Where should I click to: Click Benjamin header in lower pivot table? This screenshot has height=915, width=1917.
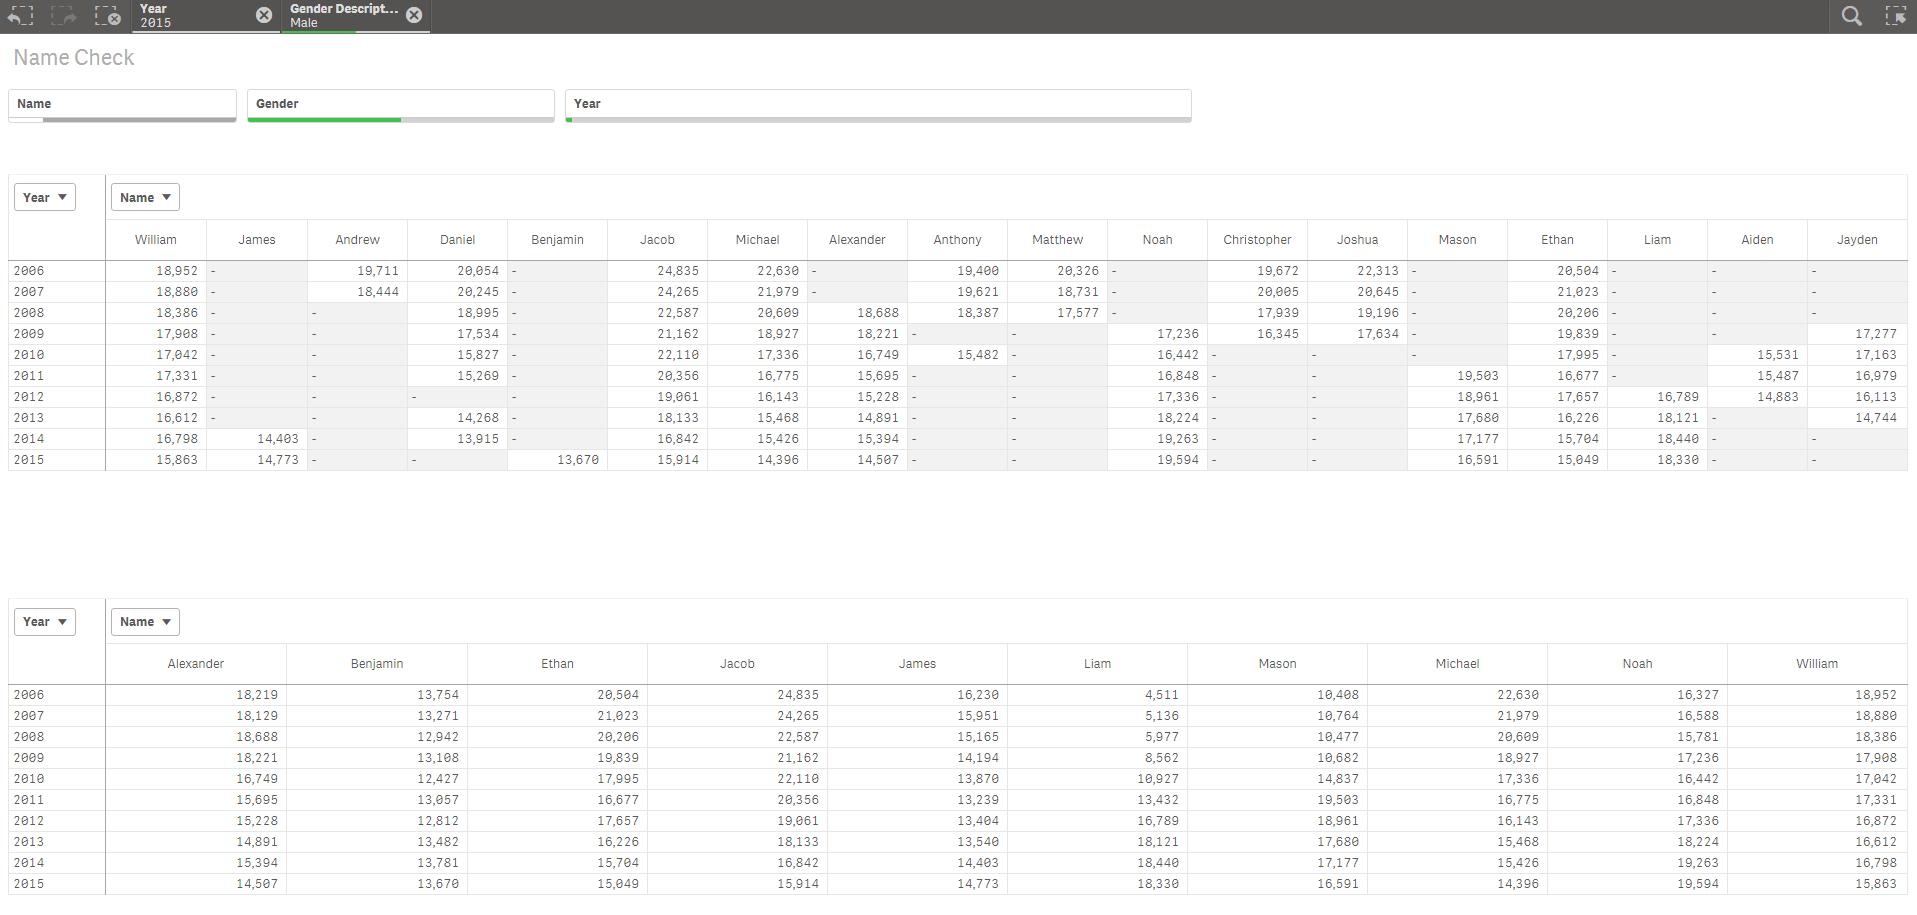[377, 664]
